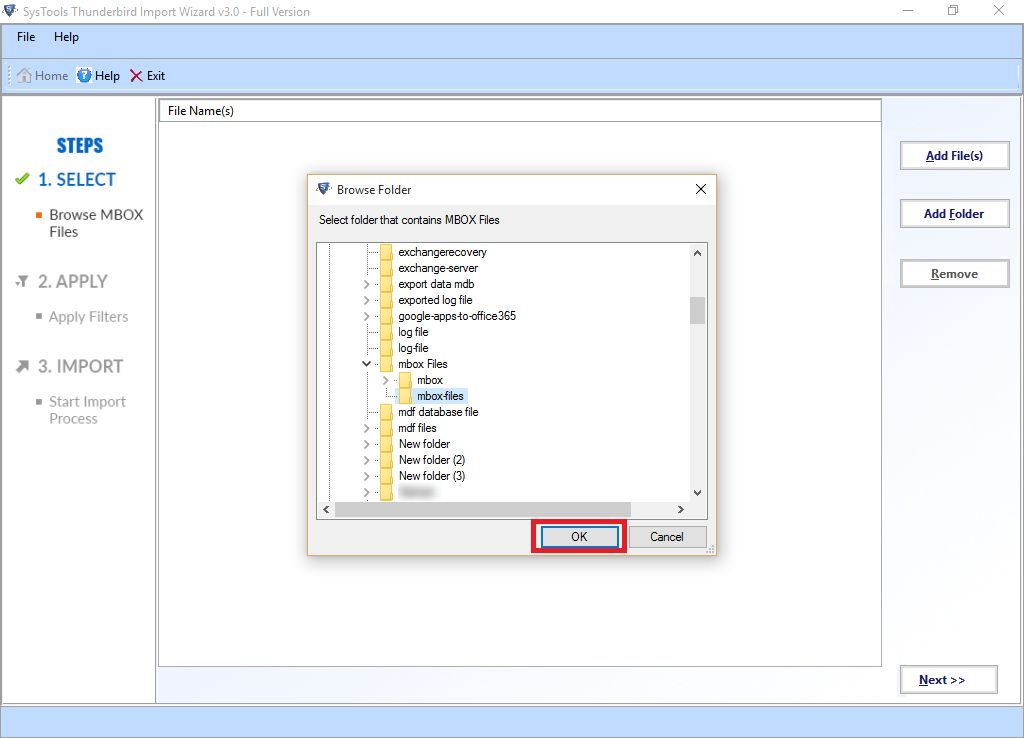This screenshot has height=738, width=1024.
Task: Click the mdf database file folder icon
Action: click(387, 412)
